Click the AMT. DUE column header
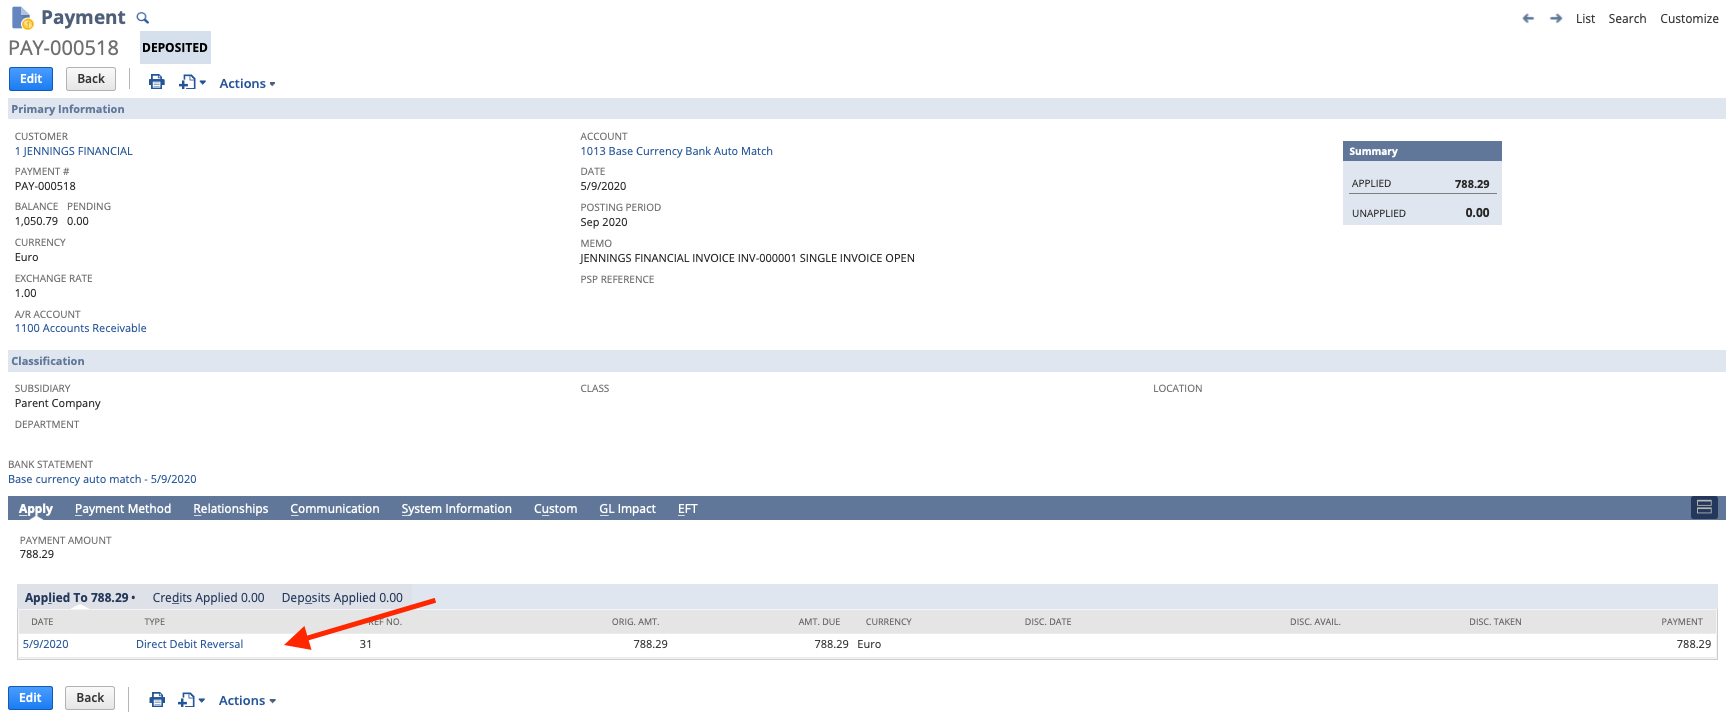The image size is (1736, 722). pos(819,622)
